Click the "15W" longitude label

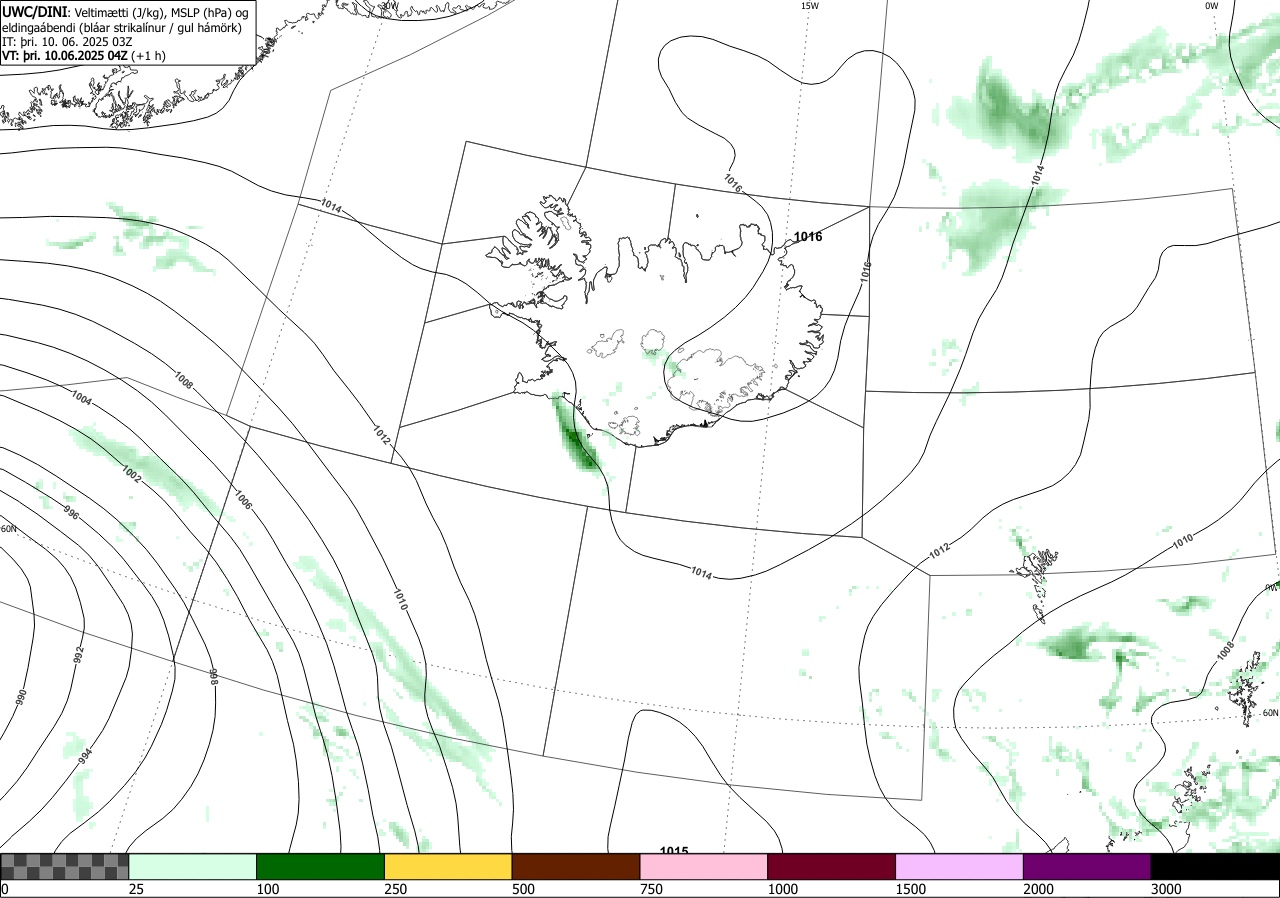809,6
